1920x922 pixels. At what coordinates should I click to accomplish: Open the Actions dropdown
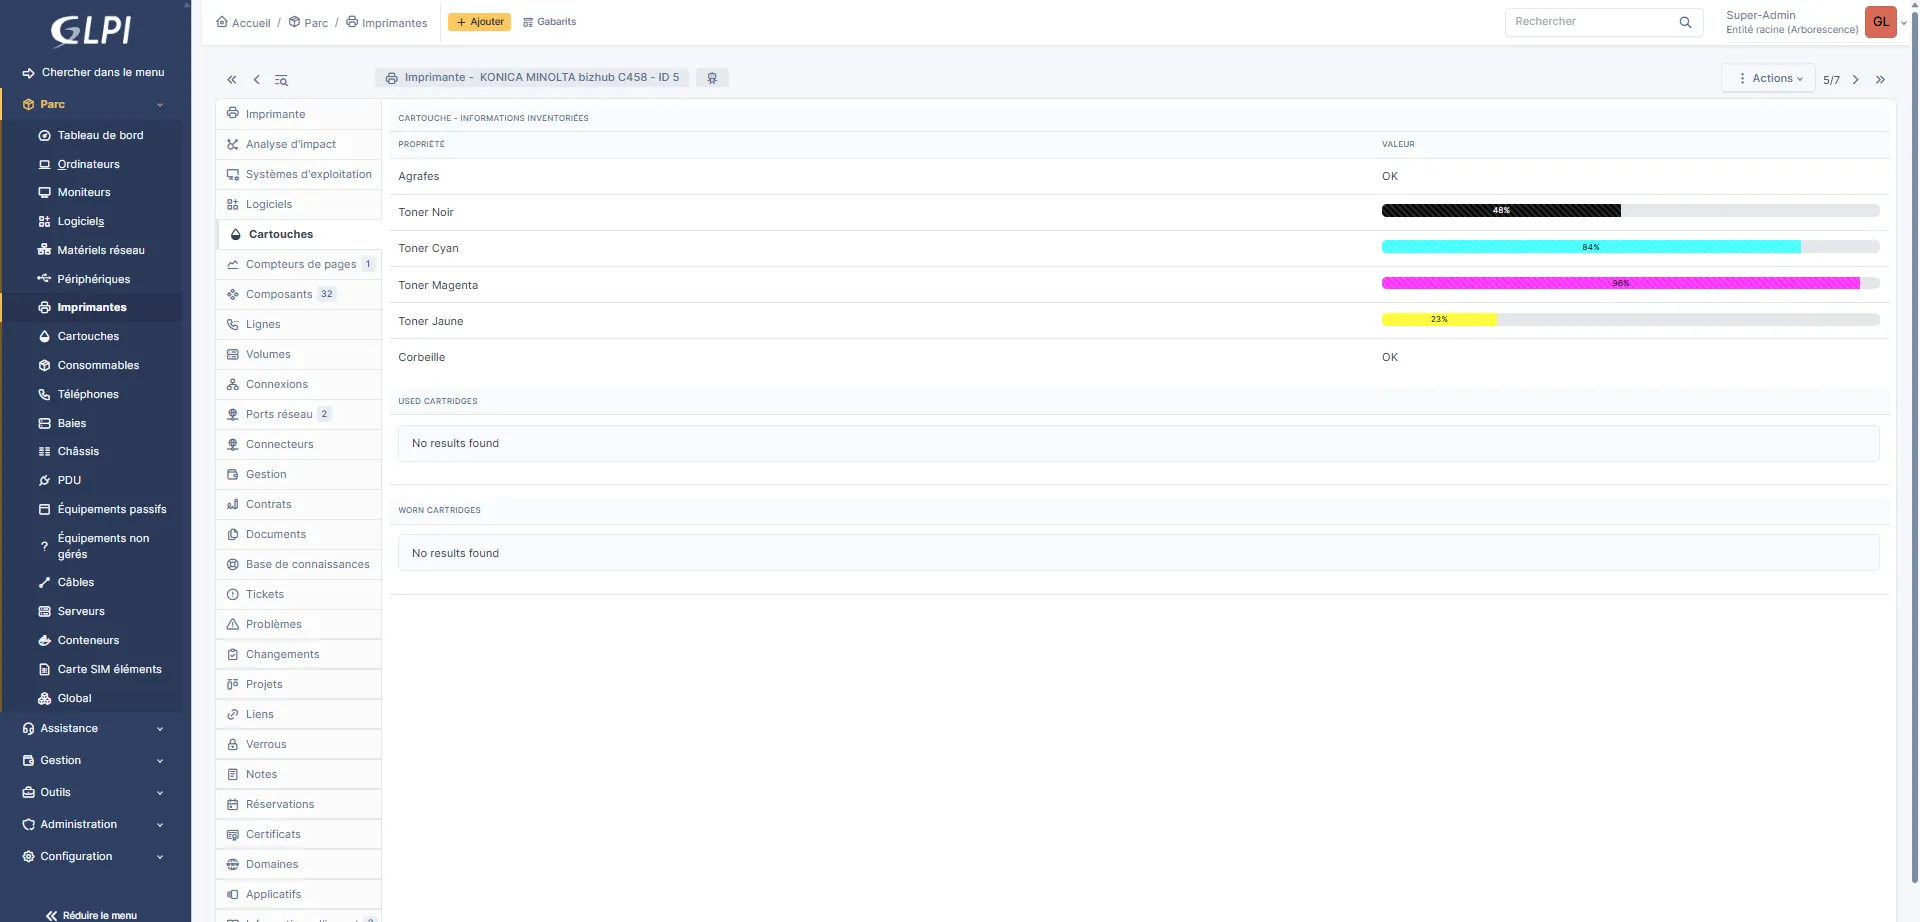click(x=1768, y=78)
